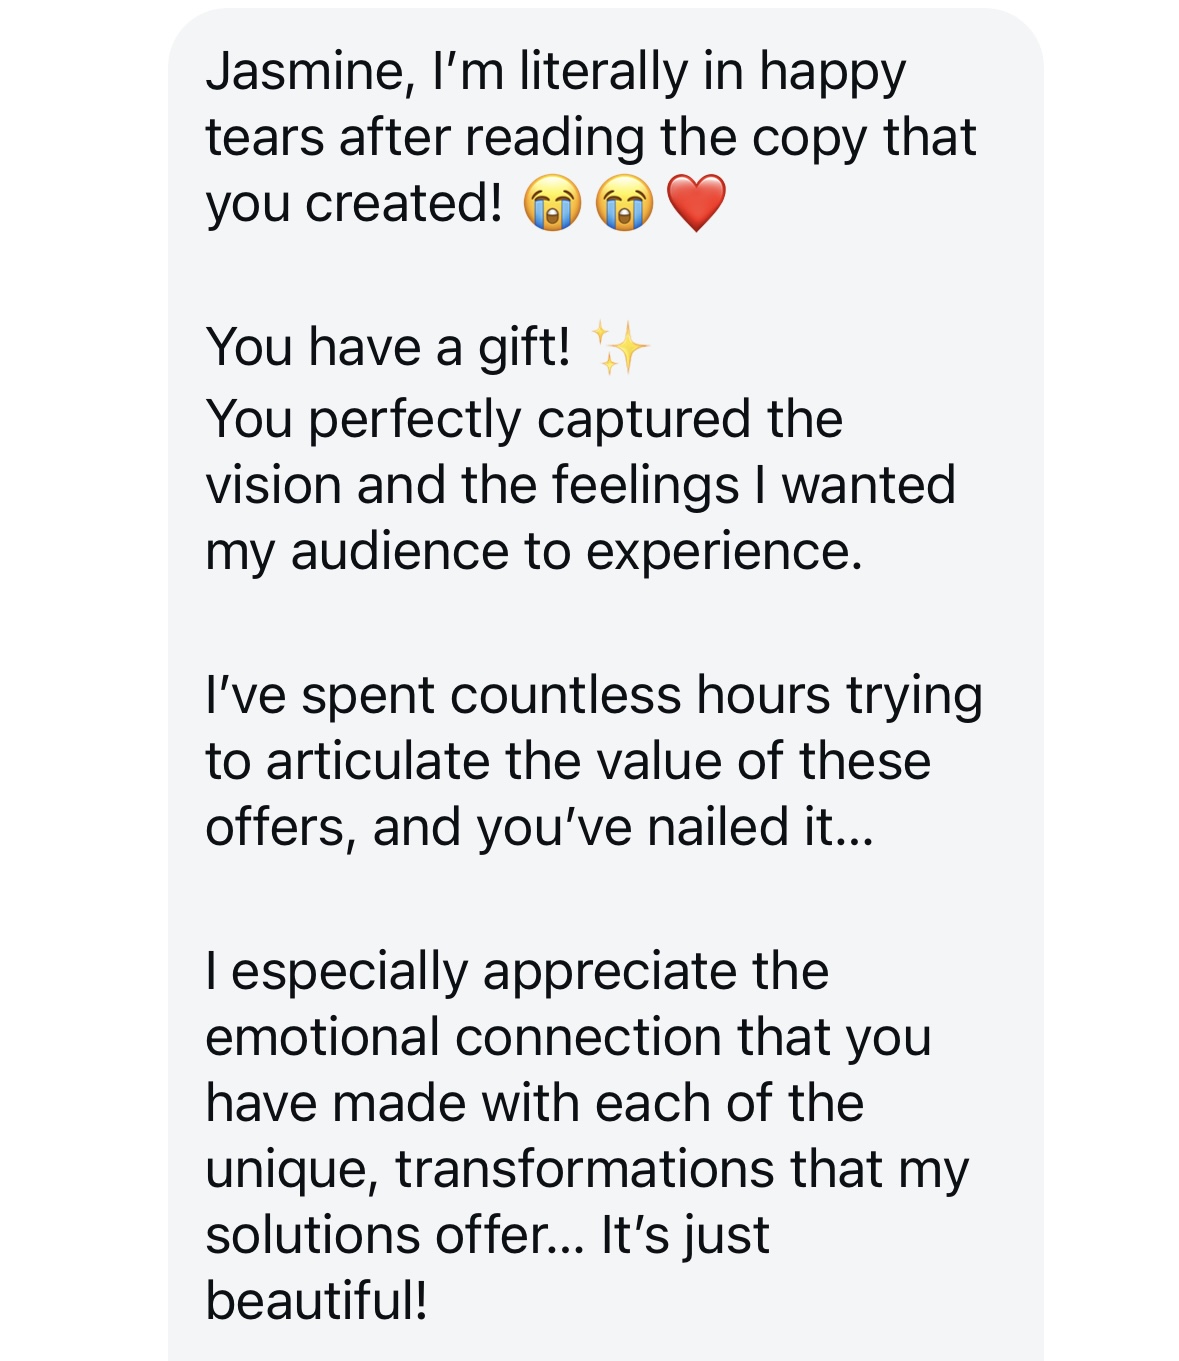Click the text "offers, and you've nailed it..."
Screen dimensions: 1179x1361
(539, 828)
